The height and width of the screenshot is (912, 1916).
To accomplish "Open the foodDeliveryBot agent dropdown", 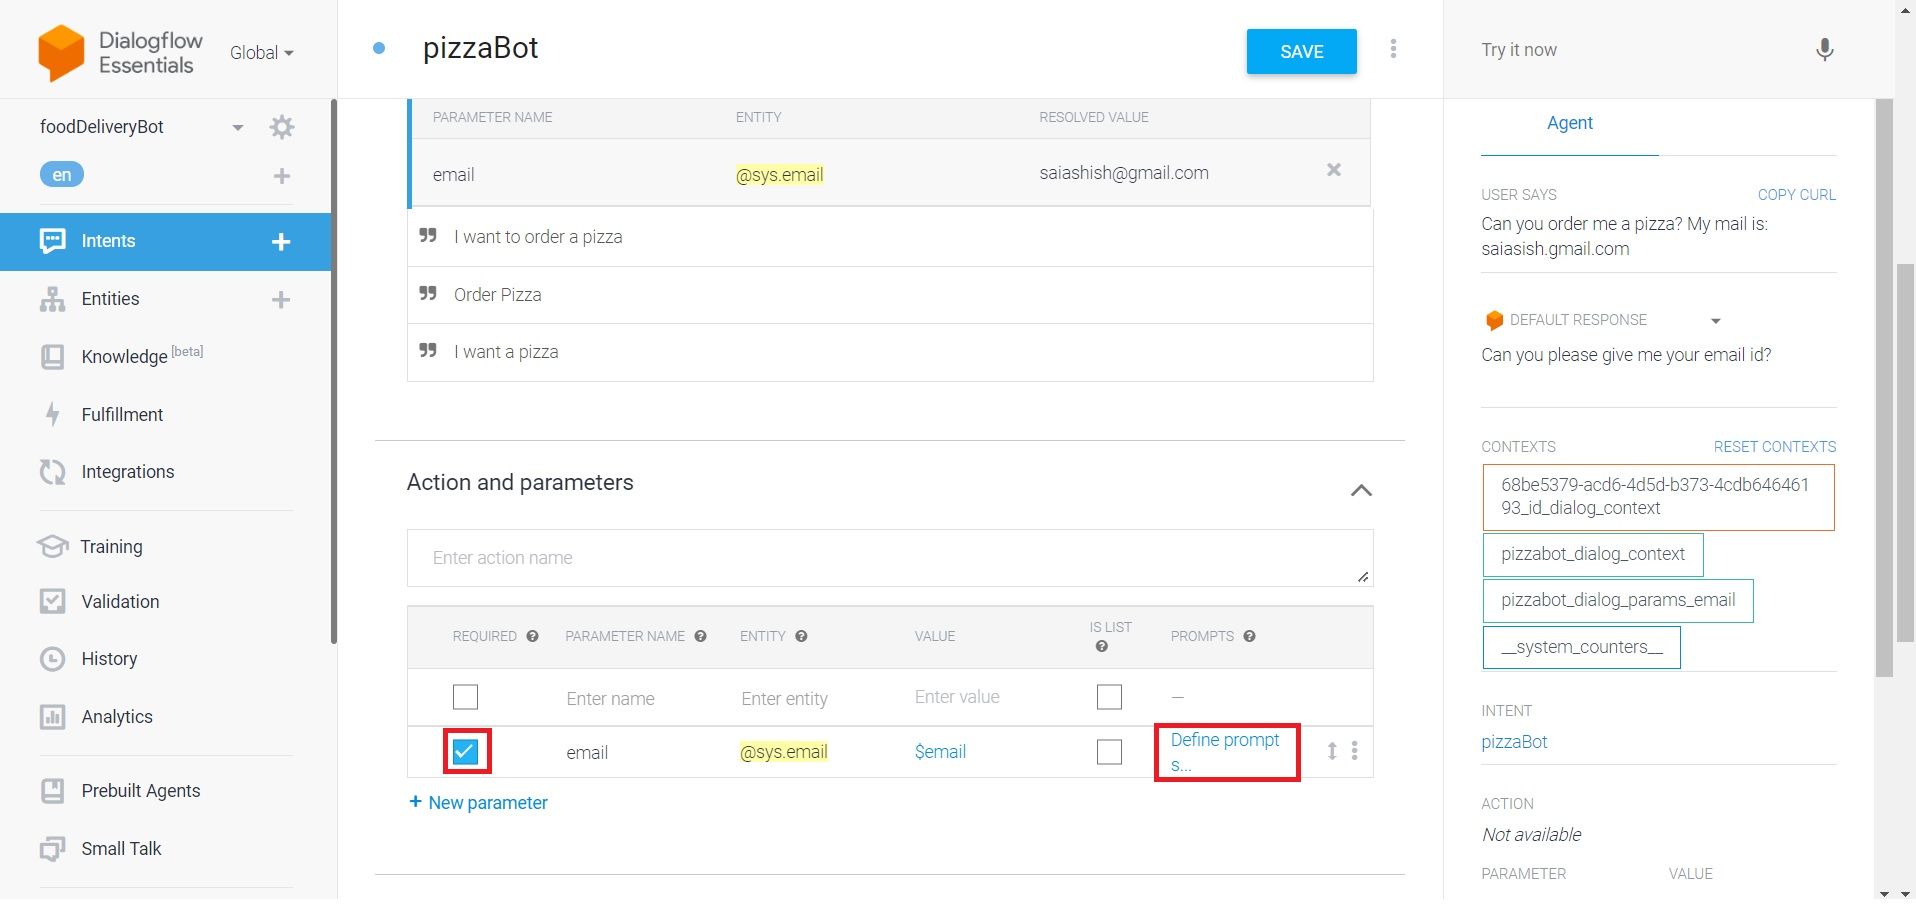I will point(237,127).
